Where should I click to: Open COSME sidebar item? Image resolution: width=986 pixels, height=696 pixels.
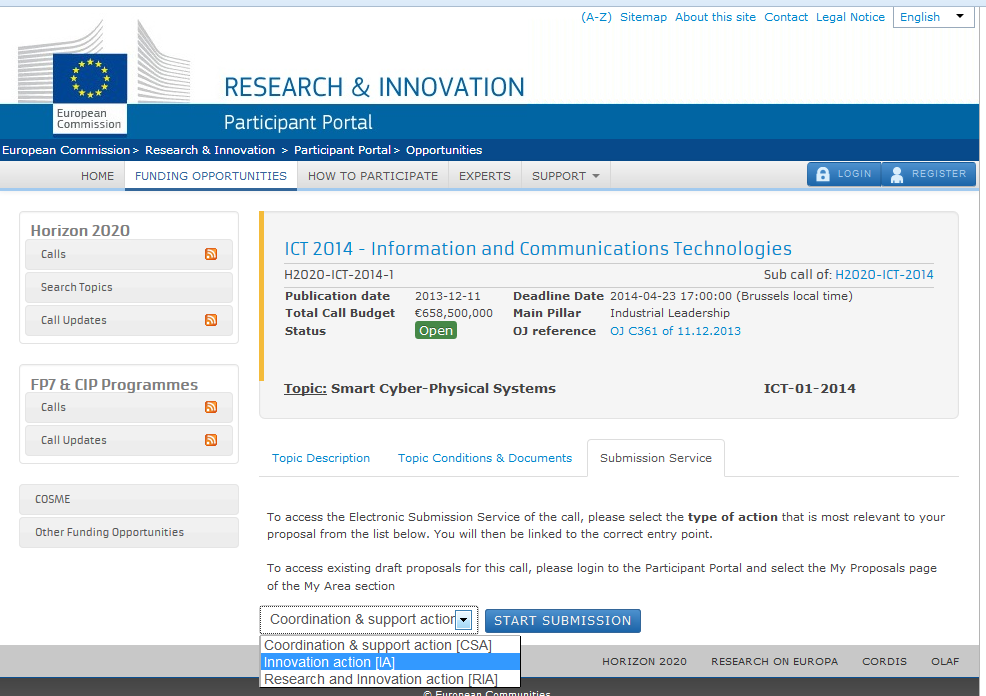click(129, 499)
